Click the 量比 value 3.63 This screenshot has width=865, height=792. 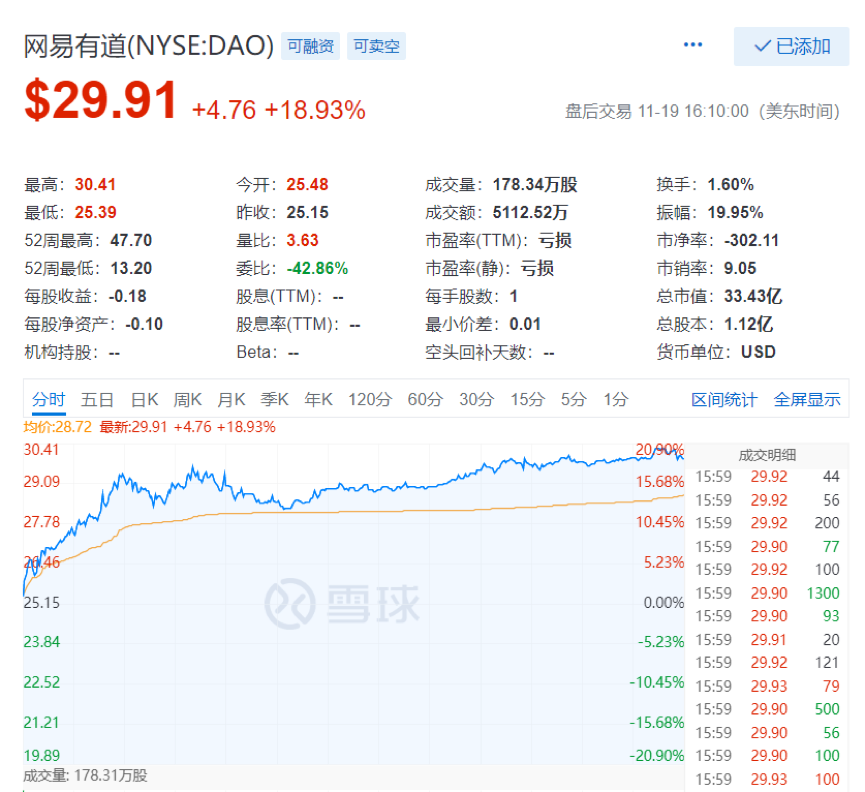[x=302, y=240]
